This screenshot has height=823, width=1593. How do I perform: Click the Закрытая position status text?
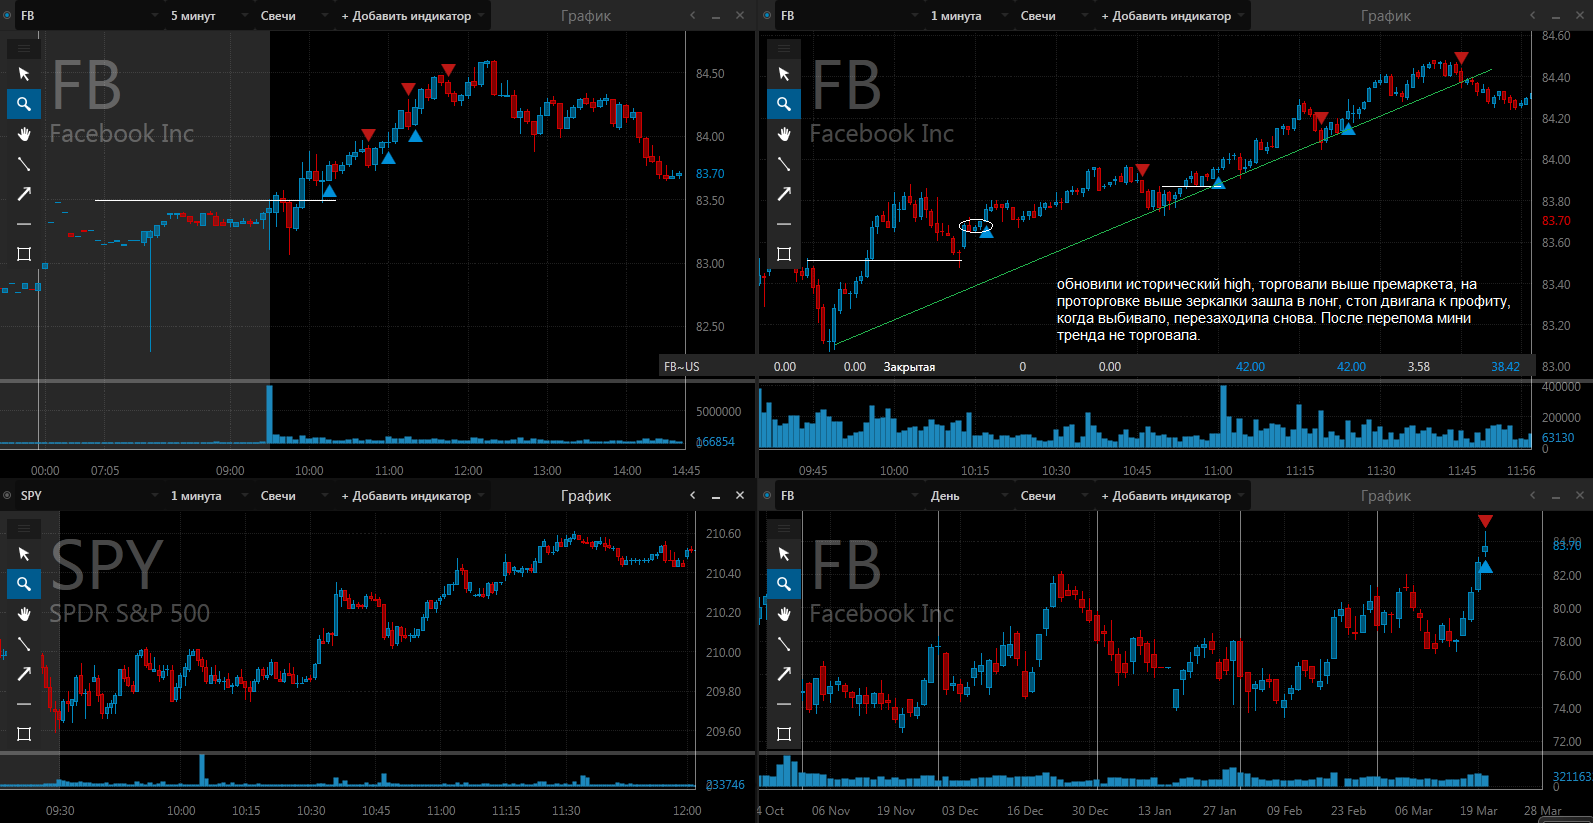[x=909, y=367]
